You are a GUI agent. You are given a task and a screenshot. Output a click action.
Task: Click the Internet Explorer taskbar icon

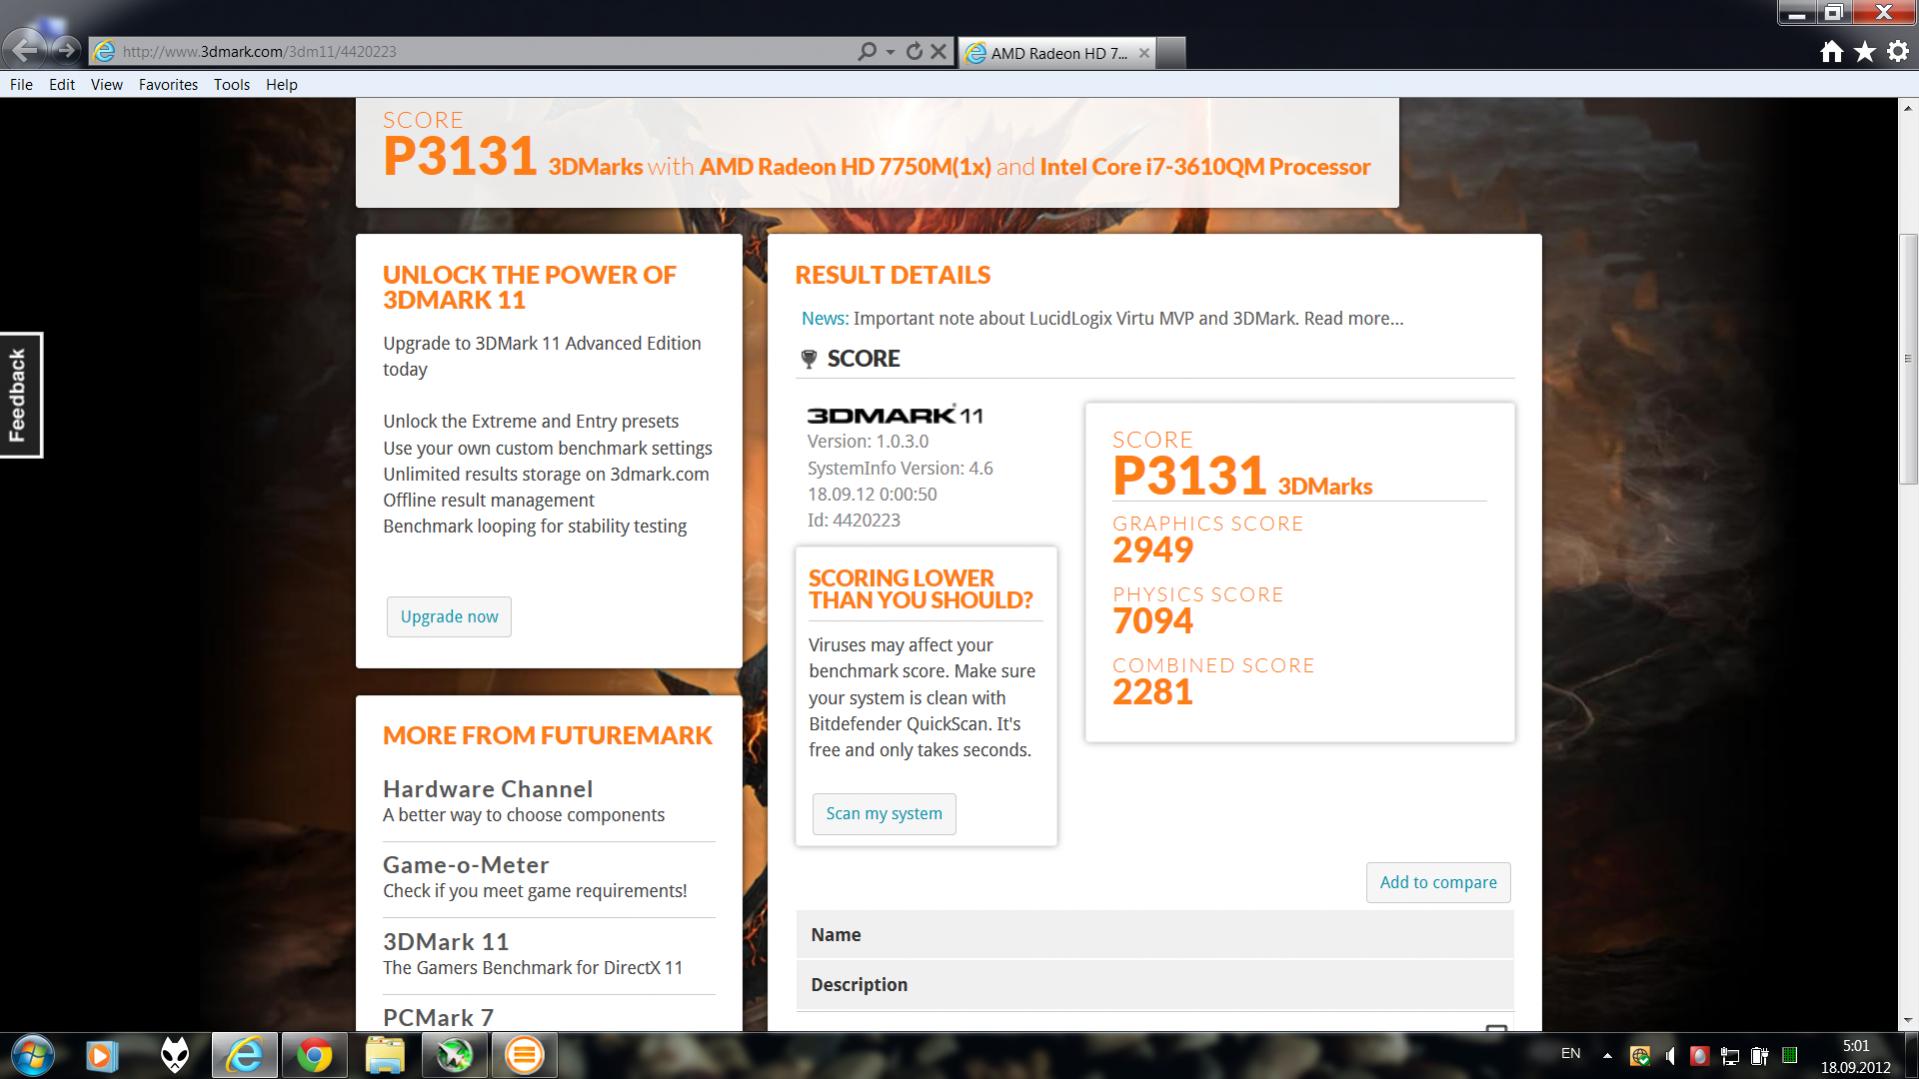[x=244, y=1055]
